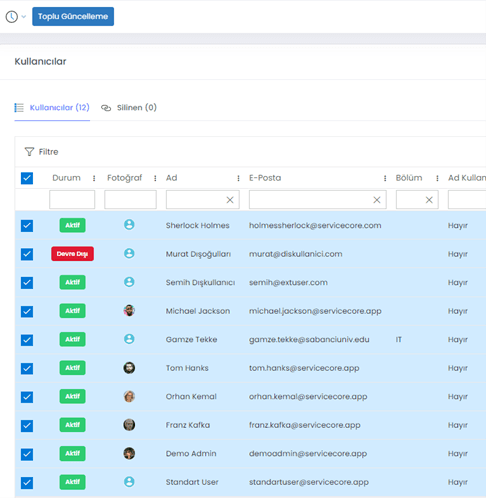Click the link icon beside Silinen tab

106,108
